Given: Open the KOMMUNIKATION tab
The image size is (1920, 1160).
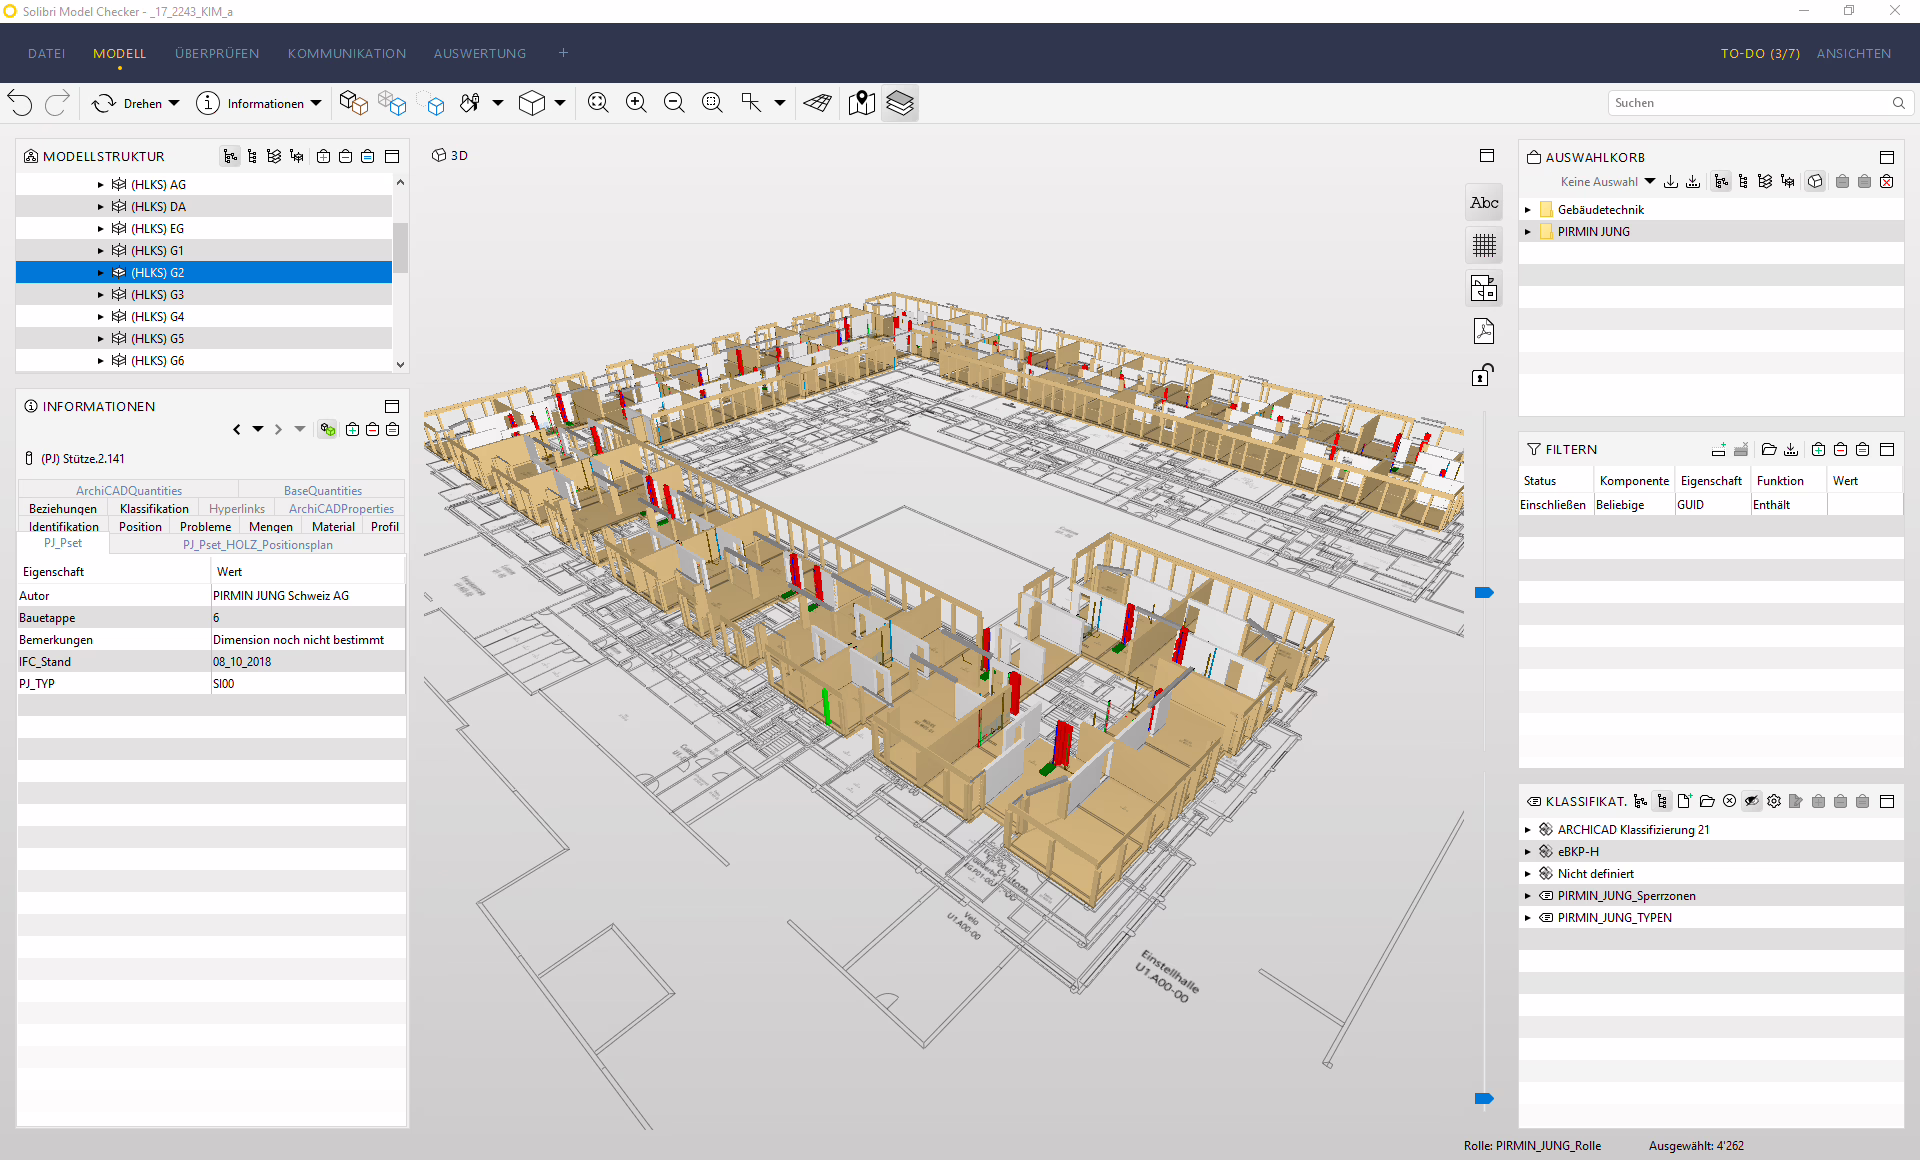Looking at the screenshot, I should click(x=347, y=54).
